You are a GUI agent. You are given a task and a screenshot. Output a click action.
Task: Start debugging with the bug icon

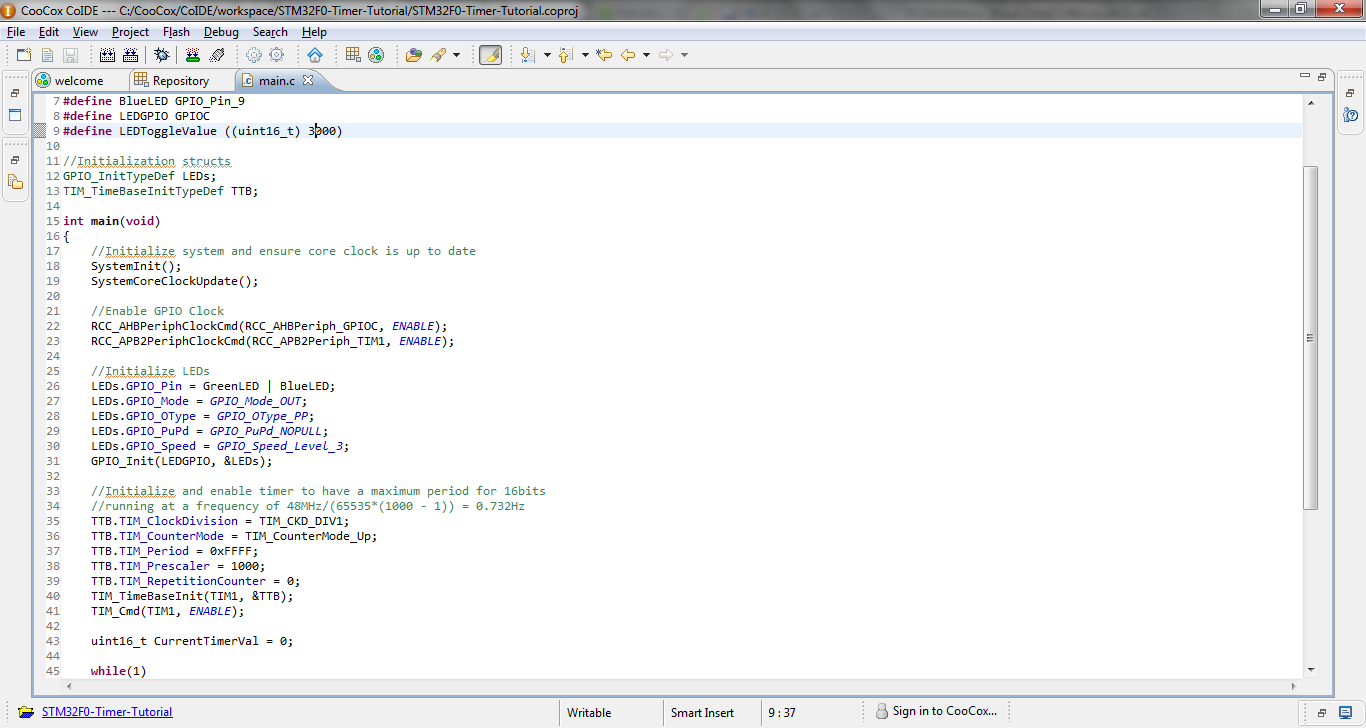click(161, 55)
